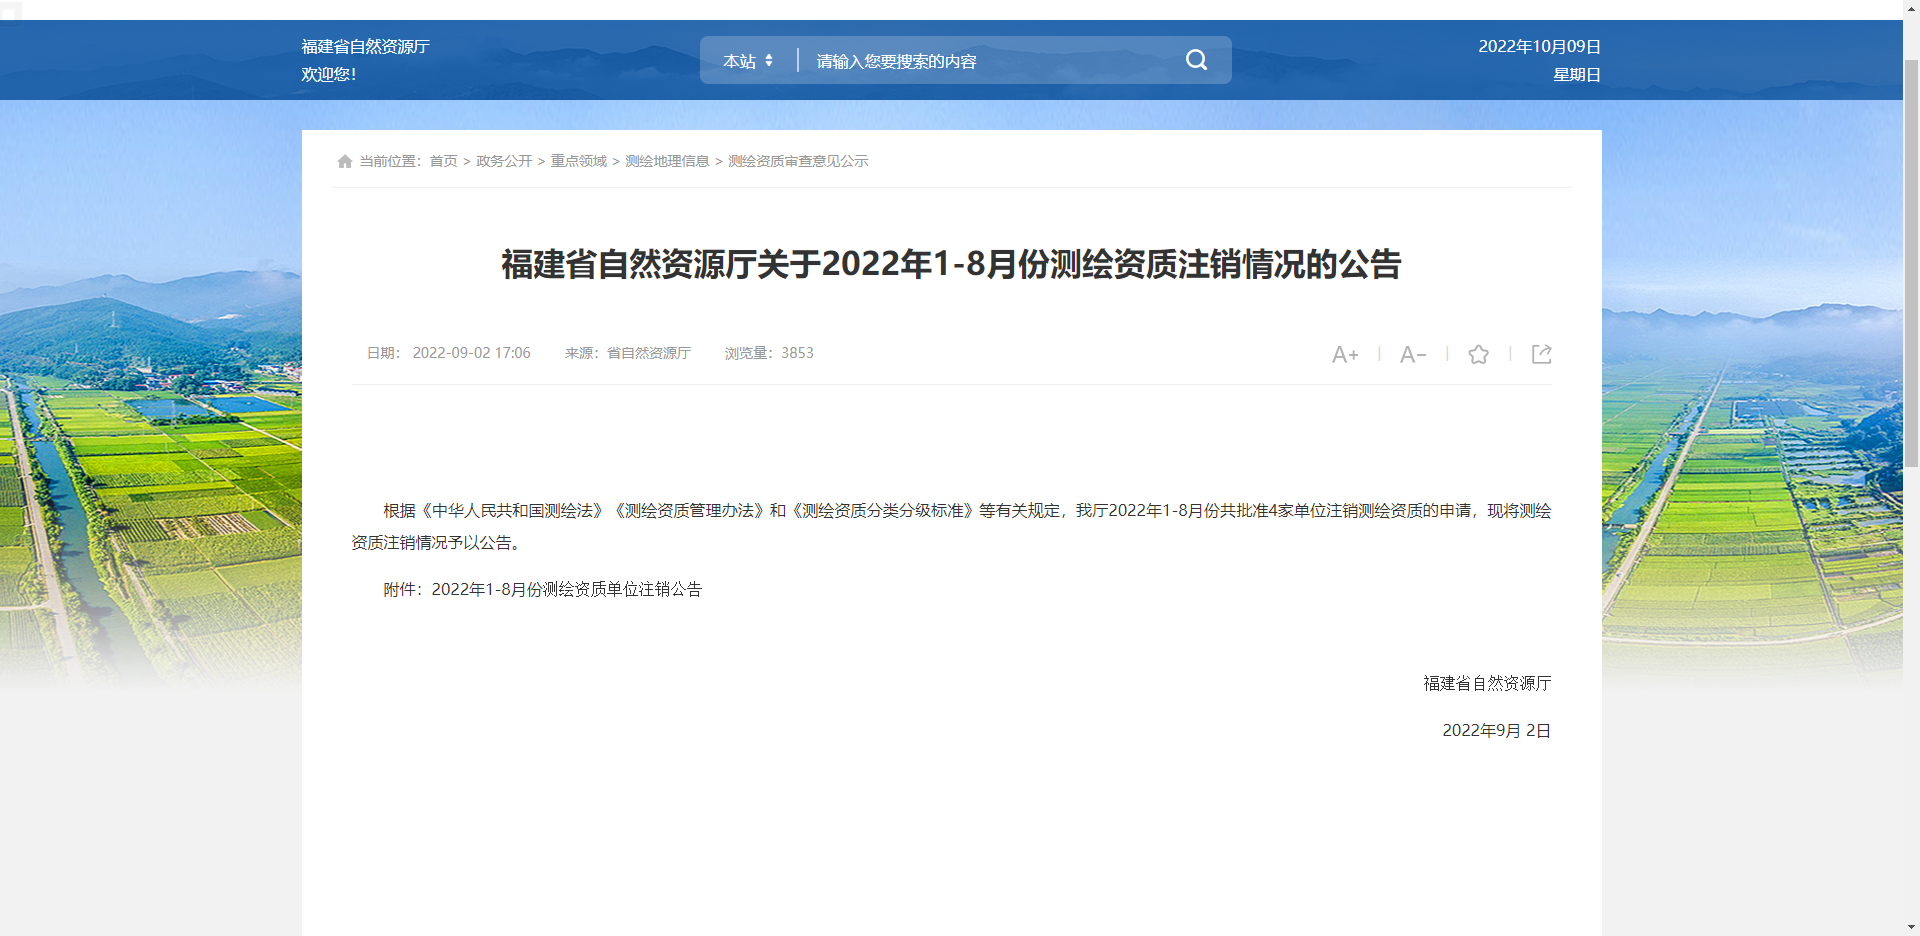Click the 省自然资源厅 source link
The width and height of the screenshot is (1920, 936).
[x=648, y=352]
